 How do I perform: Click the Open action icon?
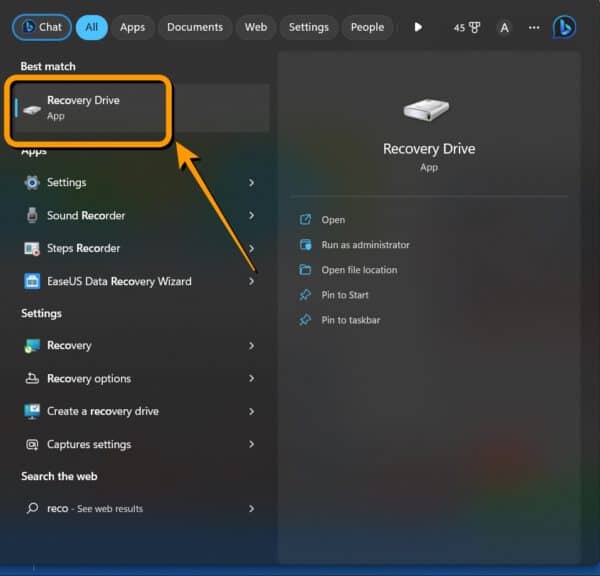305,220
